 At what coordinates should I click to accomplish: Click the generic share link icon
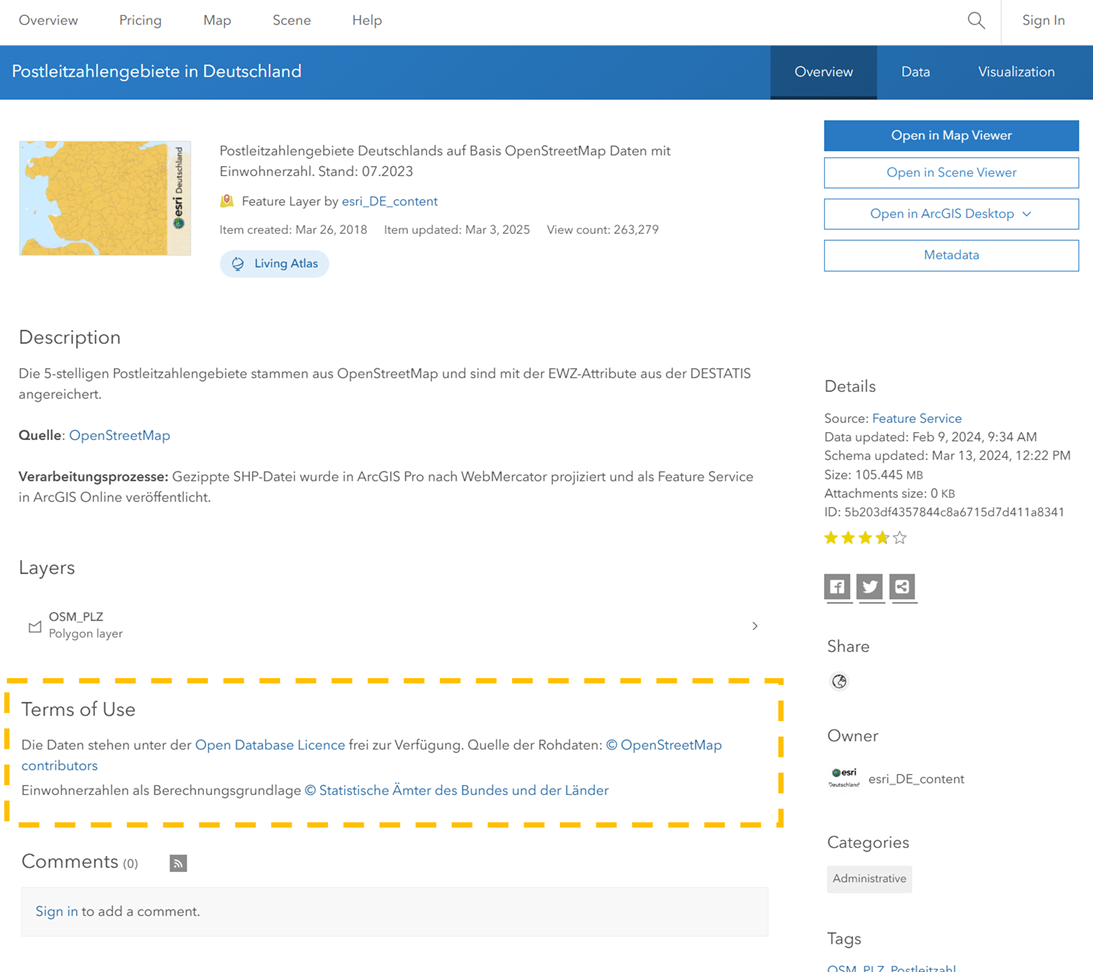[x=902, y=586]
